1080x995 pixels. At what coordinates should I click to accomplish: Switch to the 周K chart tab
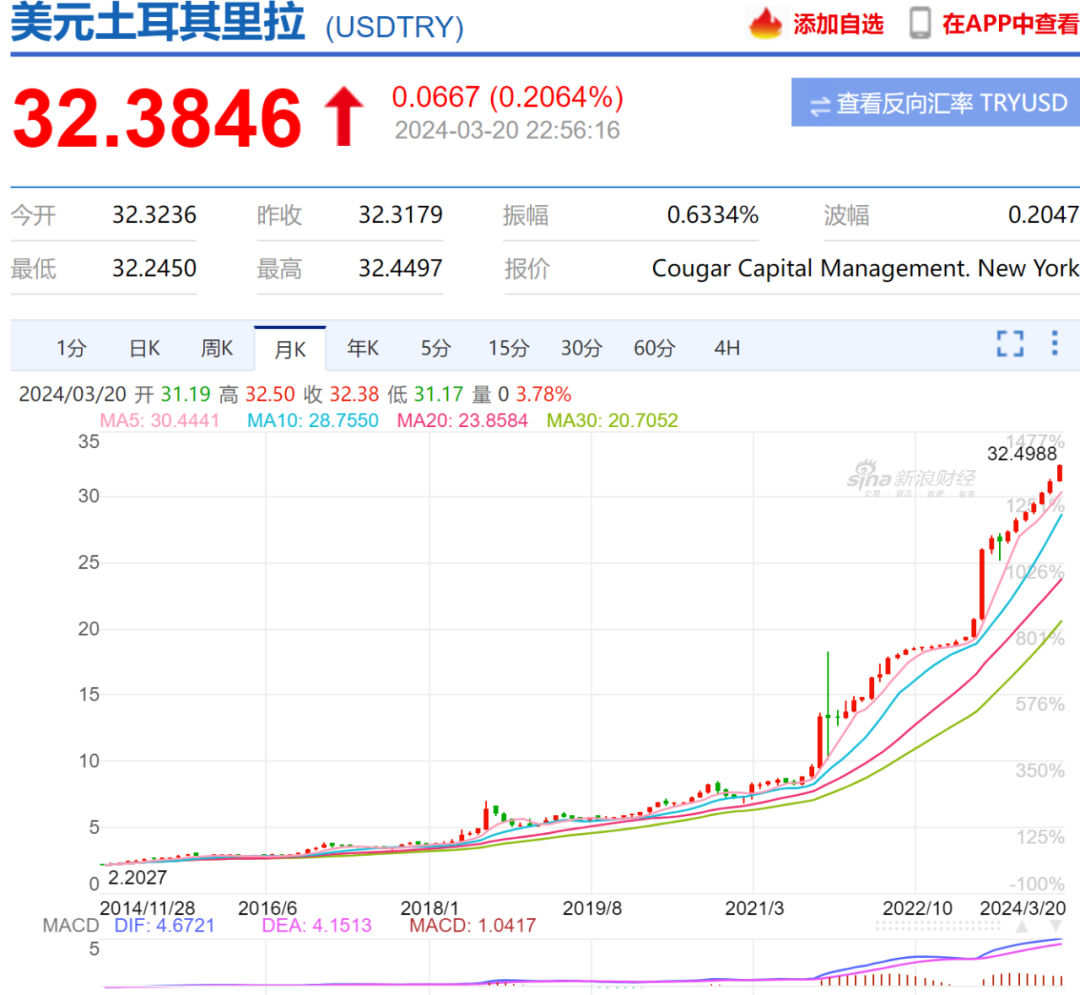click(217, 348)
